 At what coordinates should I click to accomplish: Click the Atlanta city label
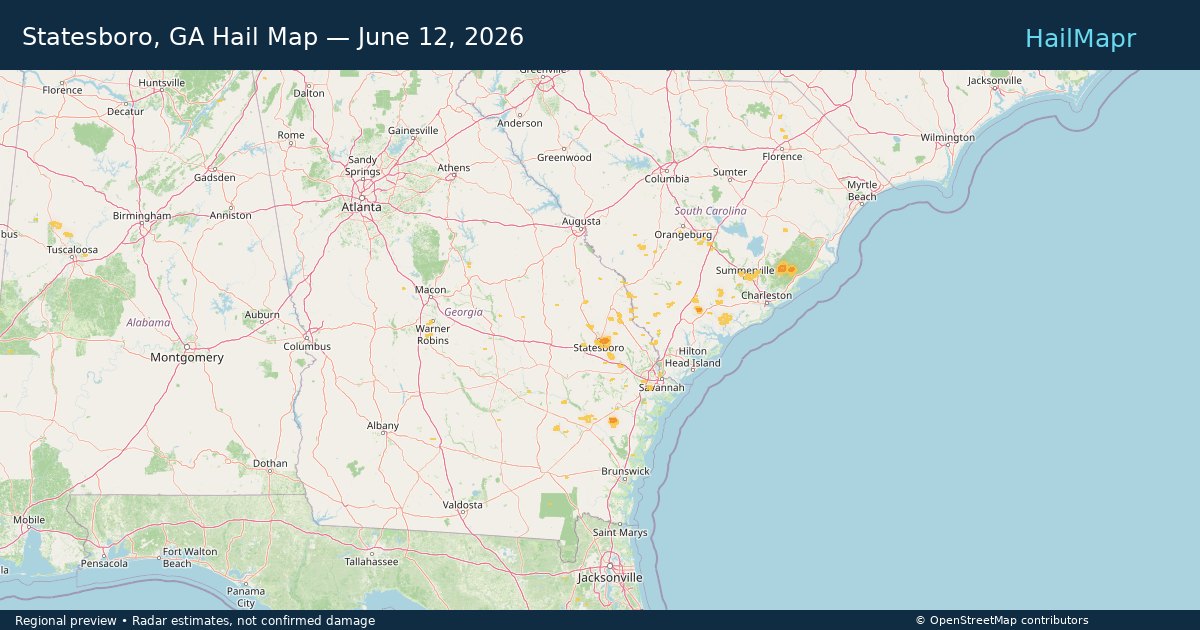(361, 207)
